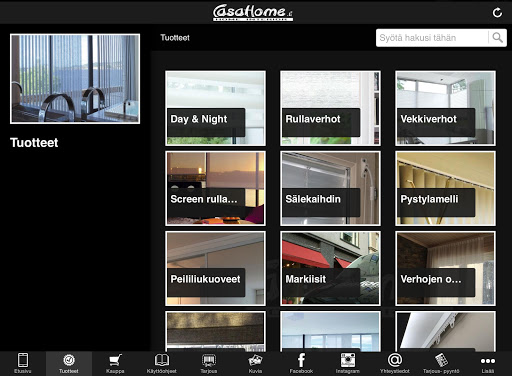Select the Vekkiverhot product tile
This screenshot has height=376, width=512.
445,108
